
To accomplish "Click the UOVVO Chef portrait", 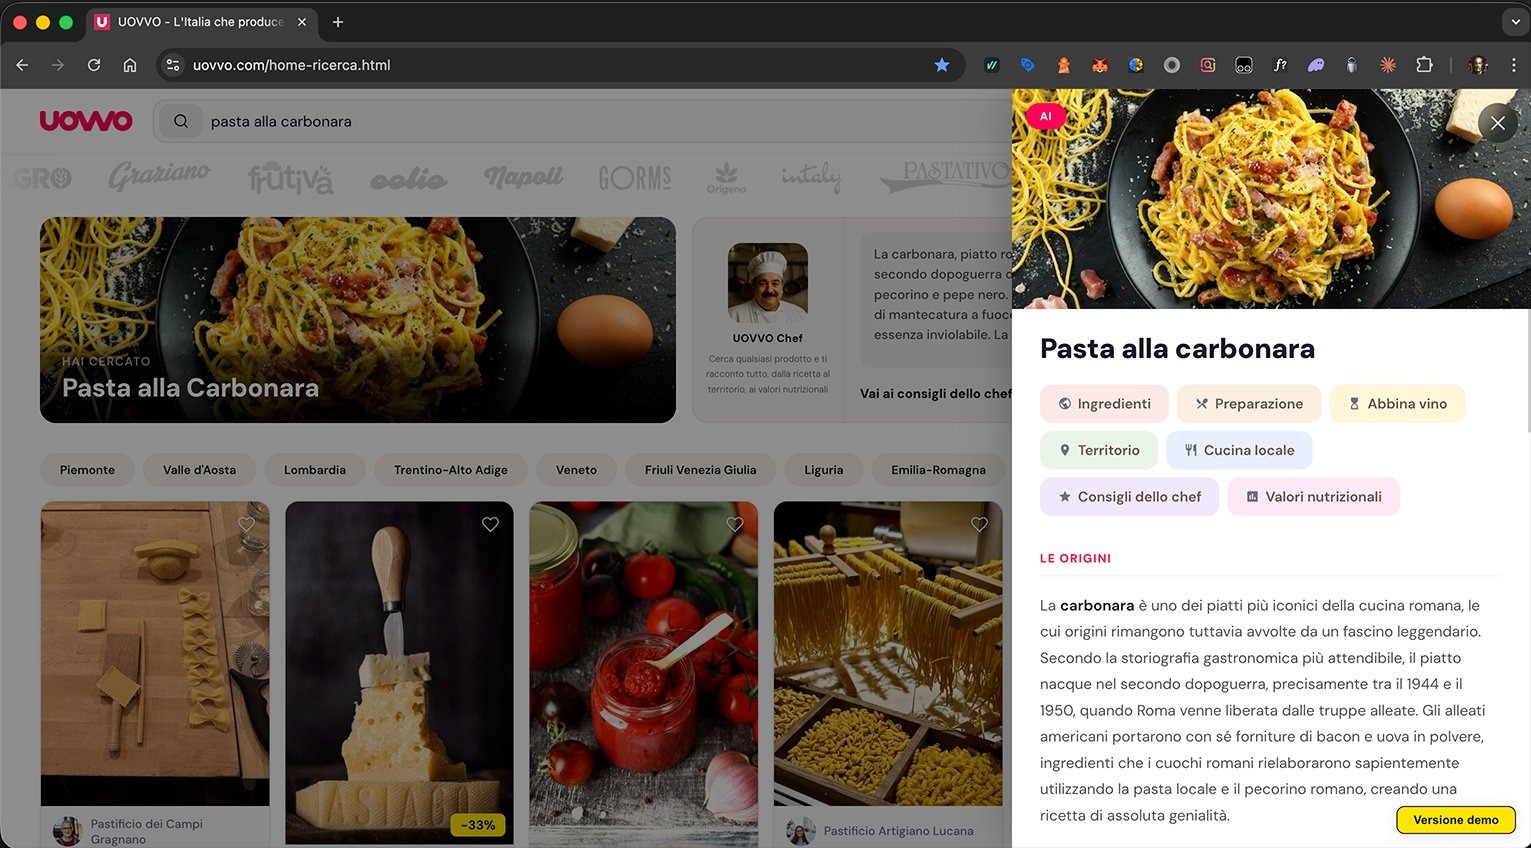I will point(767,283).
